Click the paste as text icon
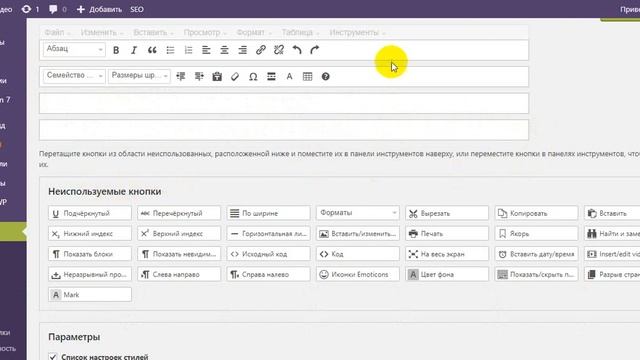This screenshot has height=360, width=640. (217, 76)
